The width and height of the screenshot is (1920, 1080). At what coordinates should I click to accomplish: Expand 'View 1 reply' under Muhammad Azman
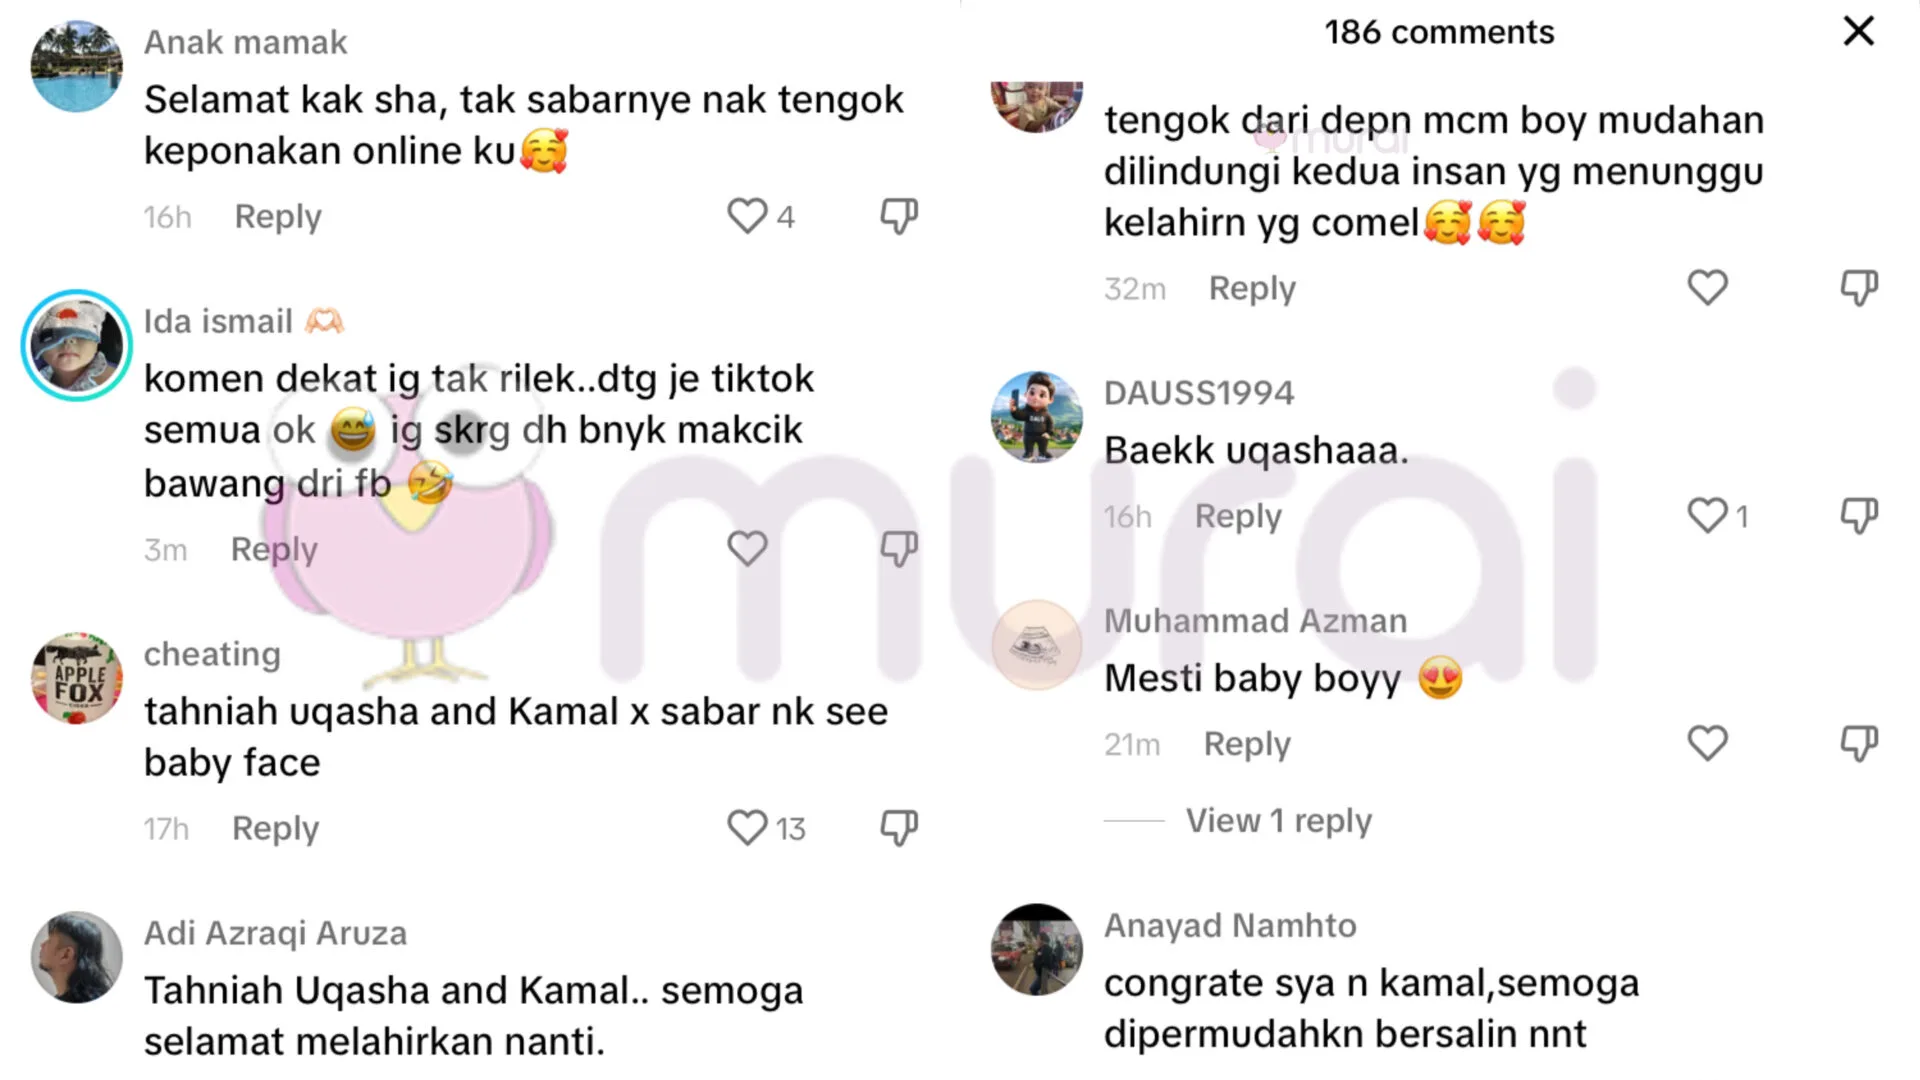pyautogui.click(x=1278, y=821)
